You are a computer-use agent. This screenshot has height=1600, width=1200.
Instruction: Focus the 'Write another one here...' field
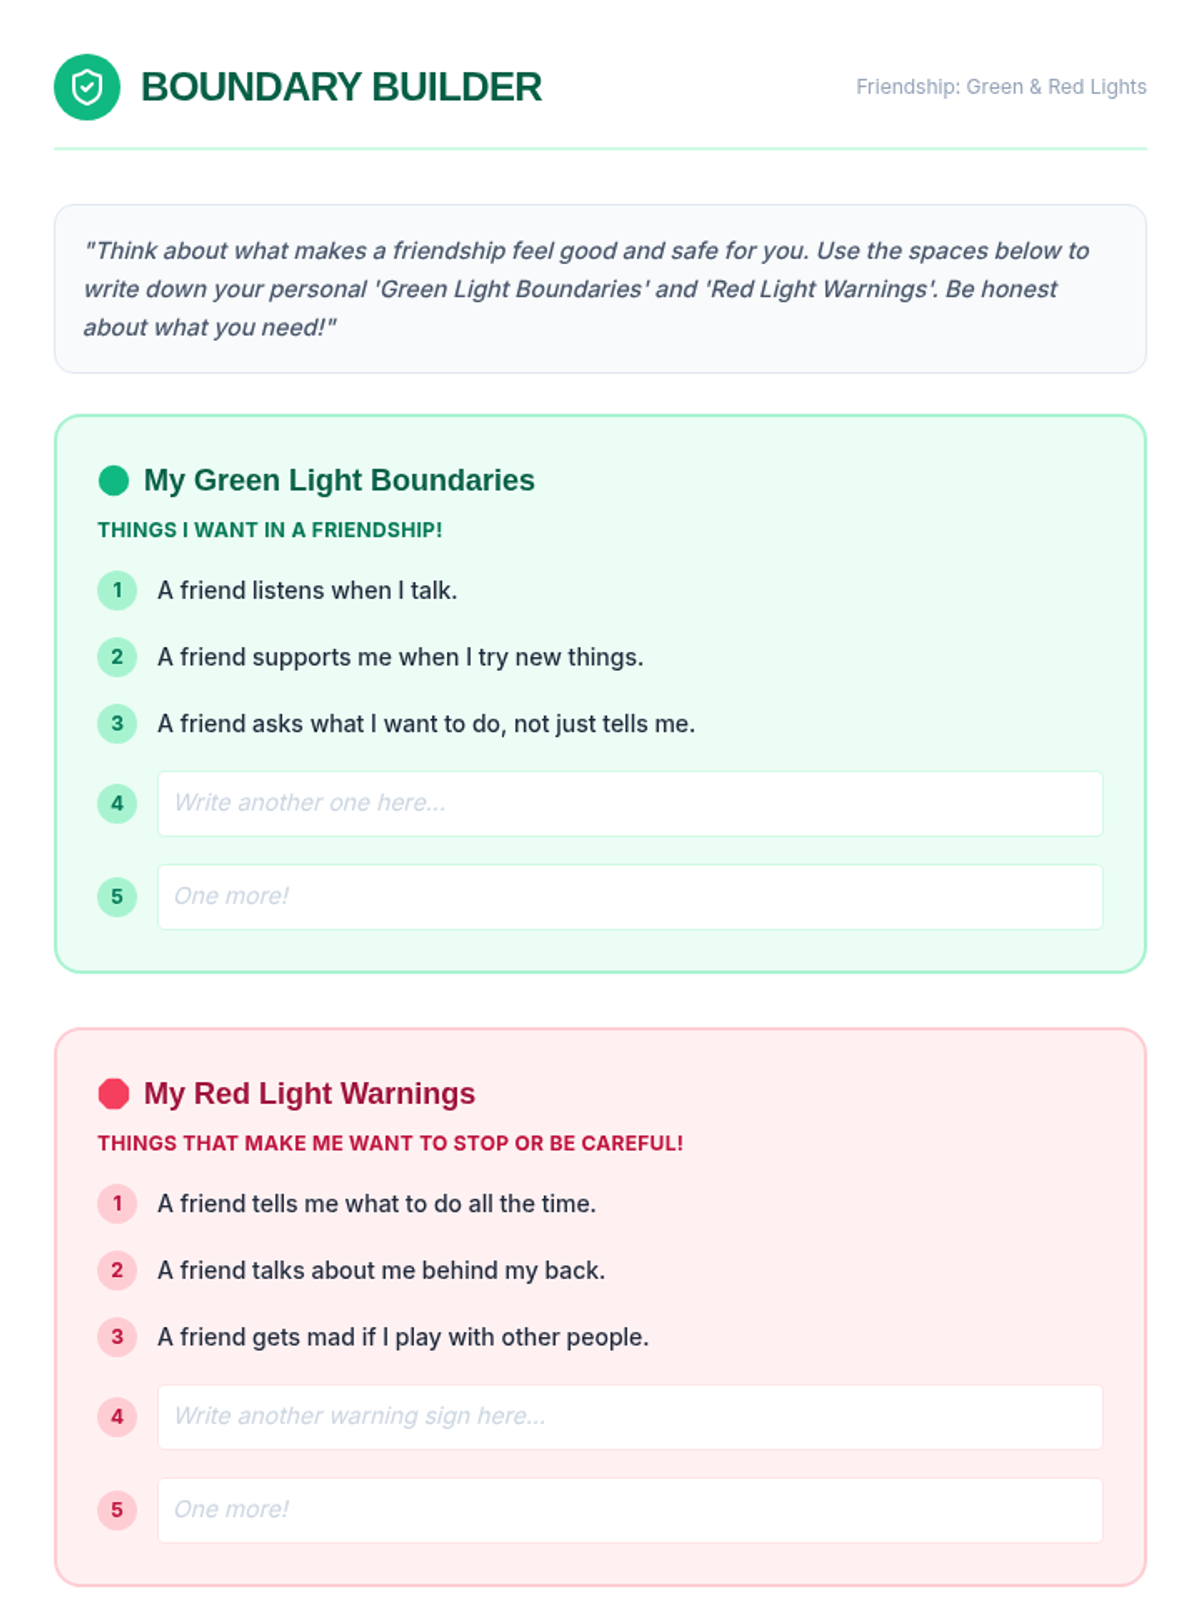[630, 803]
